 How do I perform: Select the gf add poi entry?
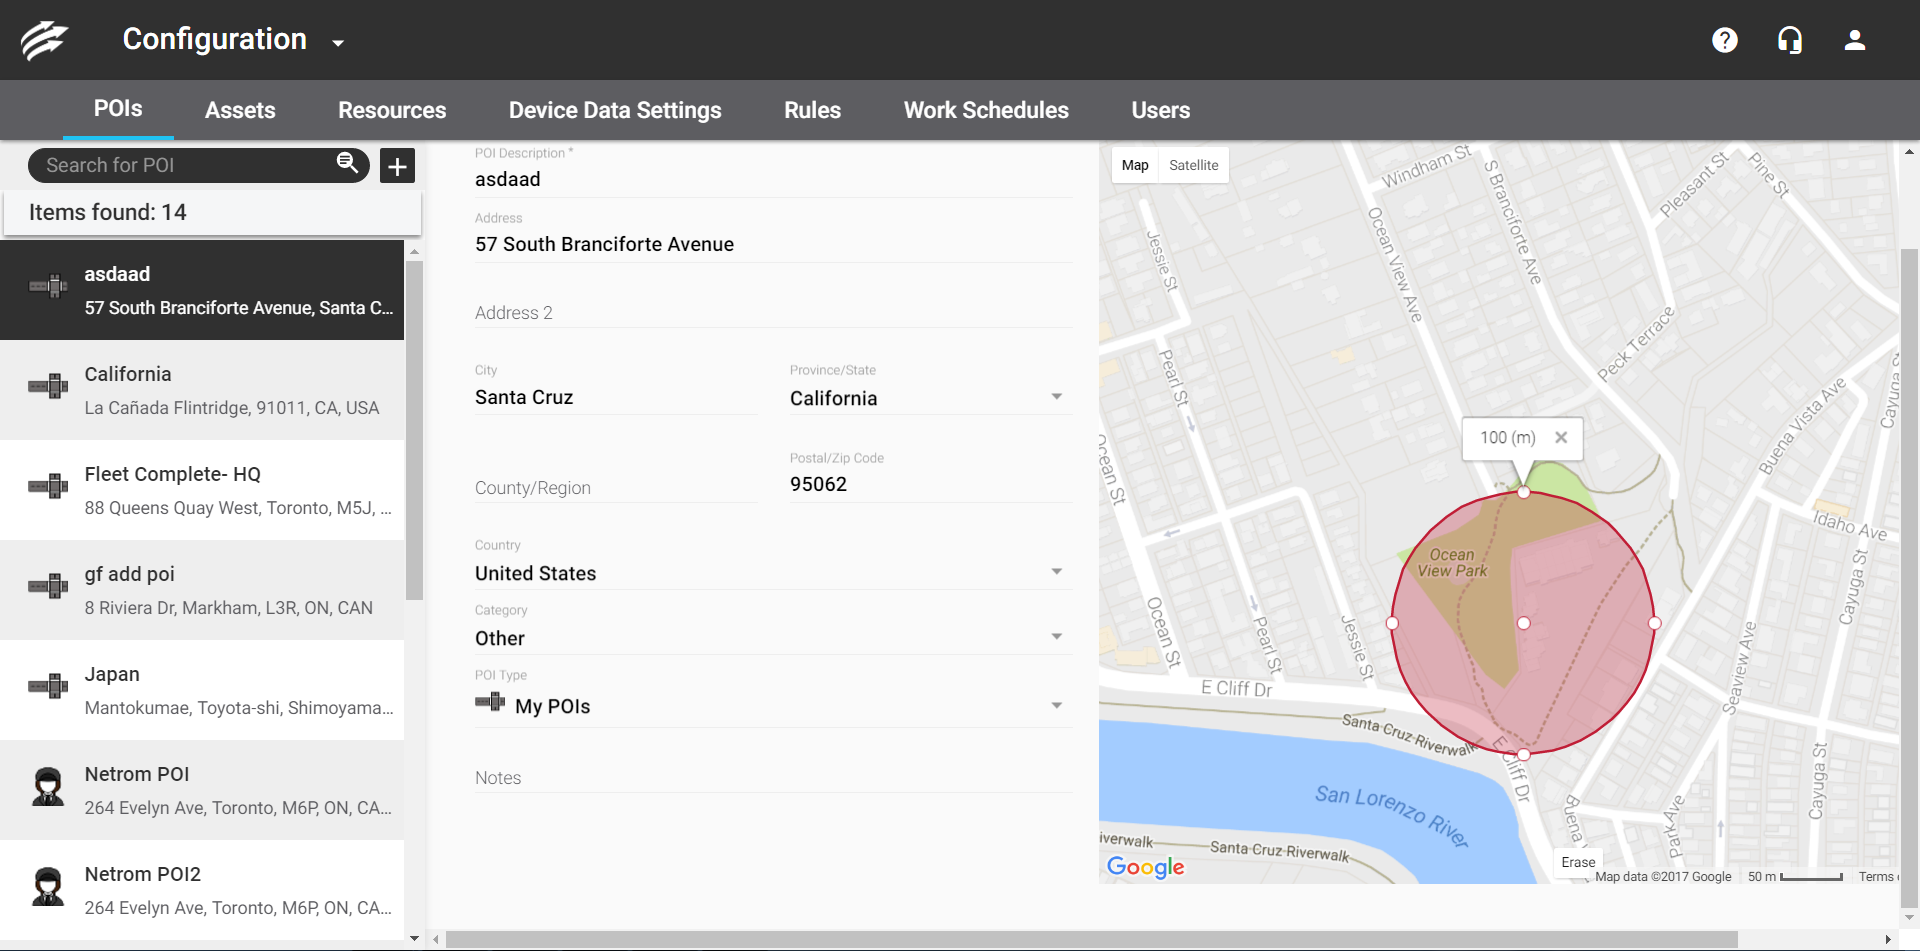coord(202,590)
